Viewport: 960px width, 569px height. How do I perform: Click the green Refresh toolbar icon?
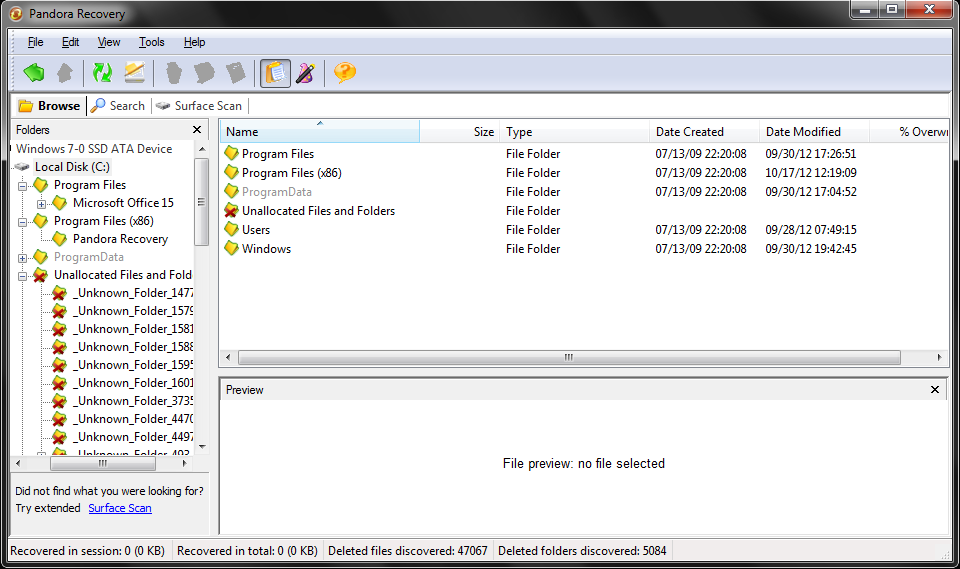(102, 73)
